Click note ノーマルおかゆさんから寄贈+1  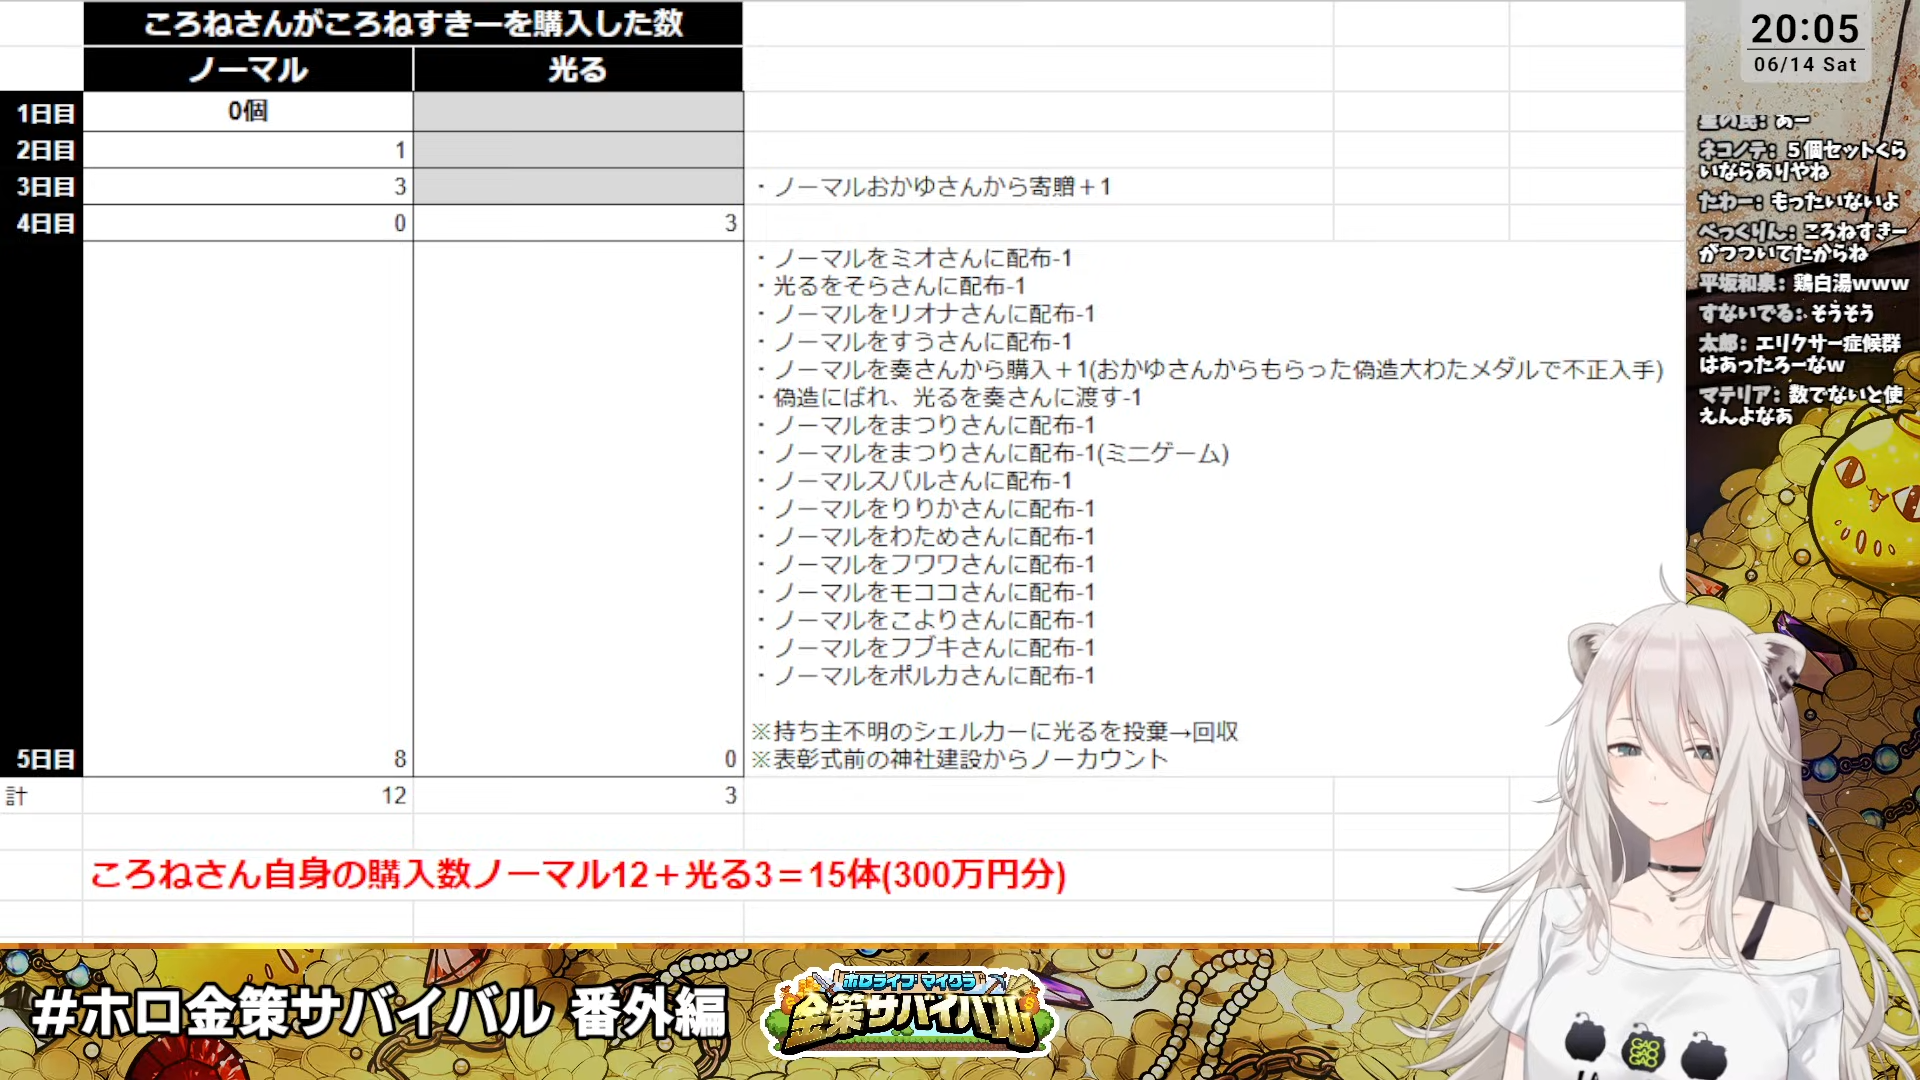[933, 187]
